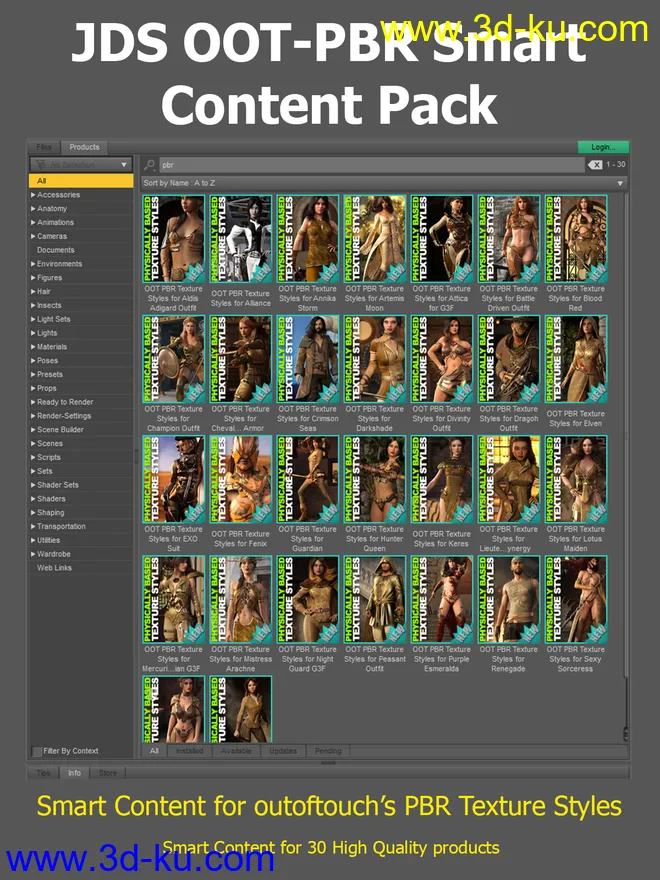The width and height of the screenshot is (660, 880).
Task: Open the Store tab
Action: [x=108, y=773]
